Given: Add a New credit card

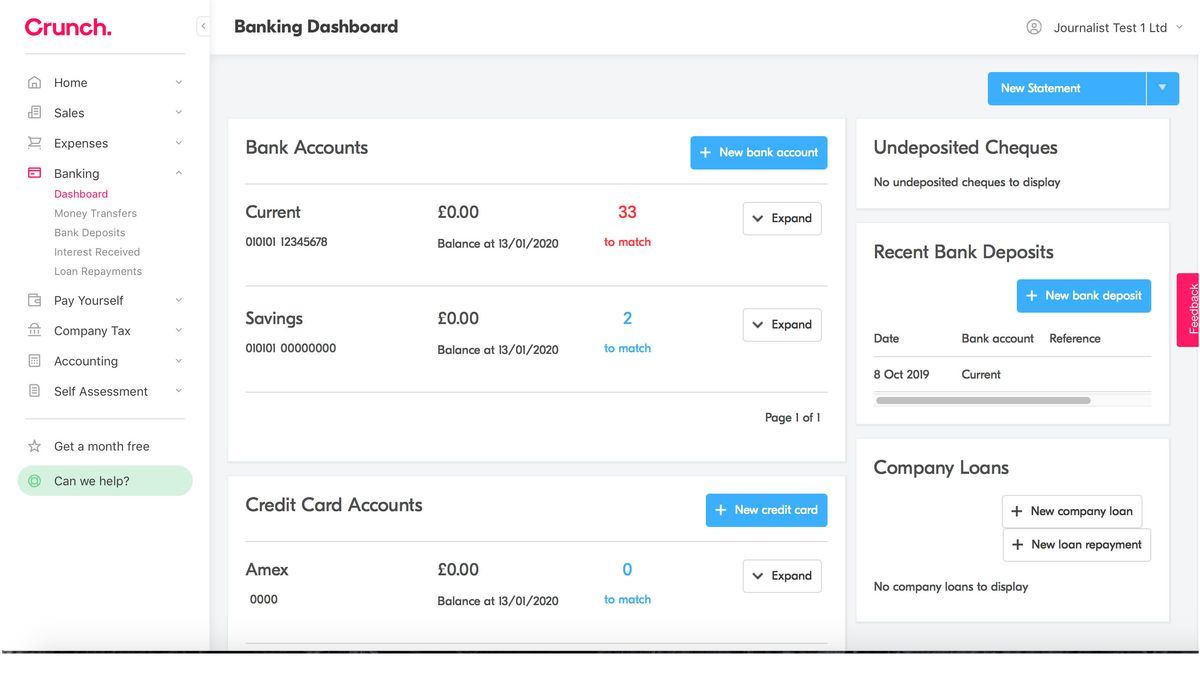Looking at the screenshot, I should (x=766, y=510).
